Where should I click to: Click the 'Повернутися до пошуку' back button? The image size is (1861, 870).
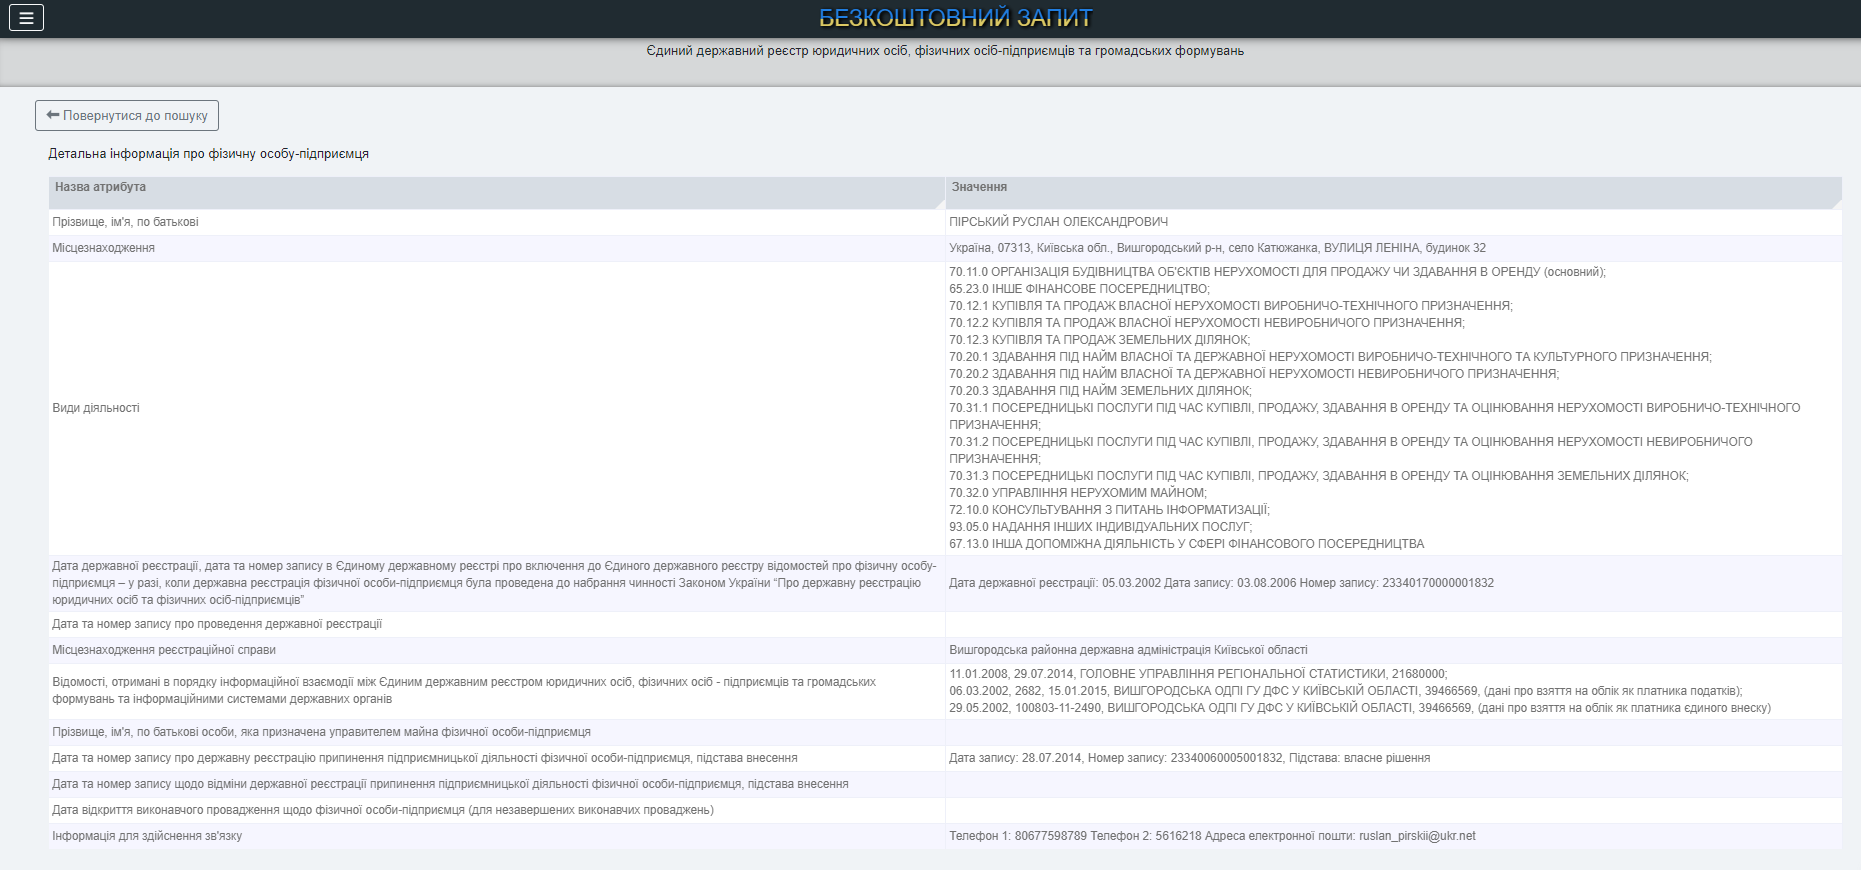(x=127, y=116)
